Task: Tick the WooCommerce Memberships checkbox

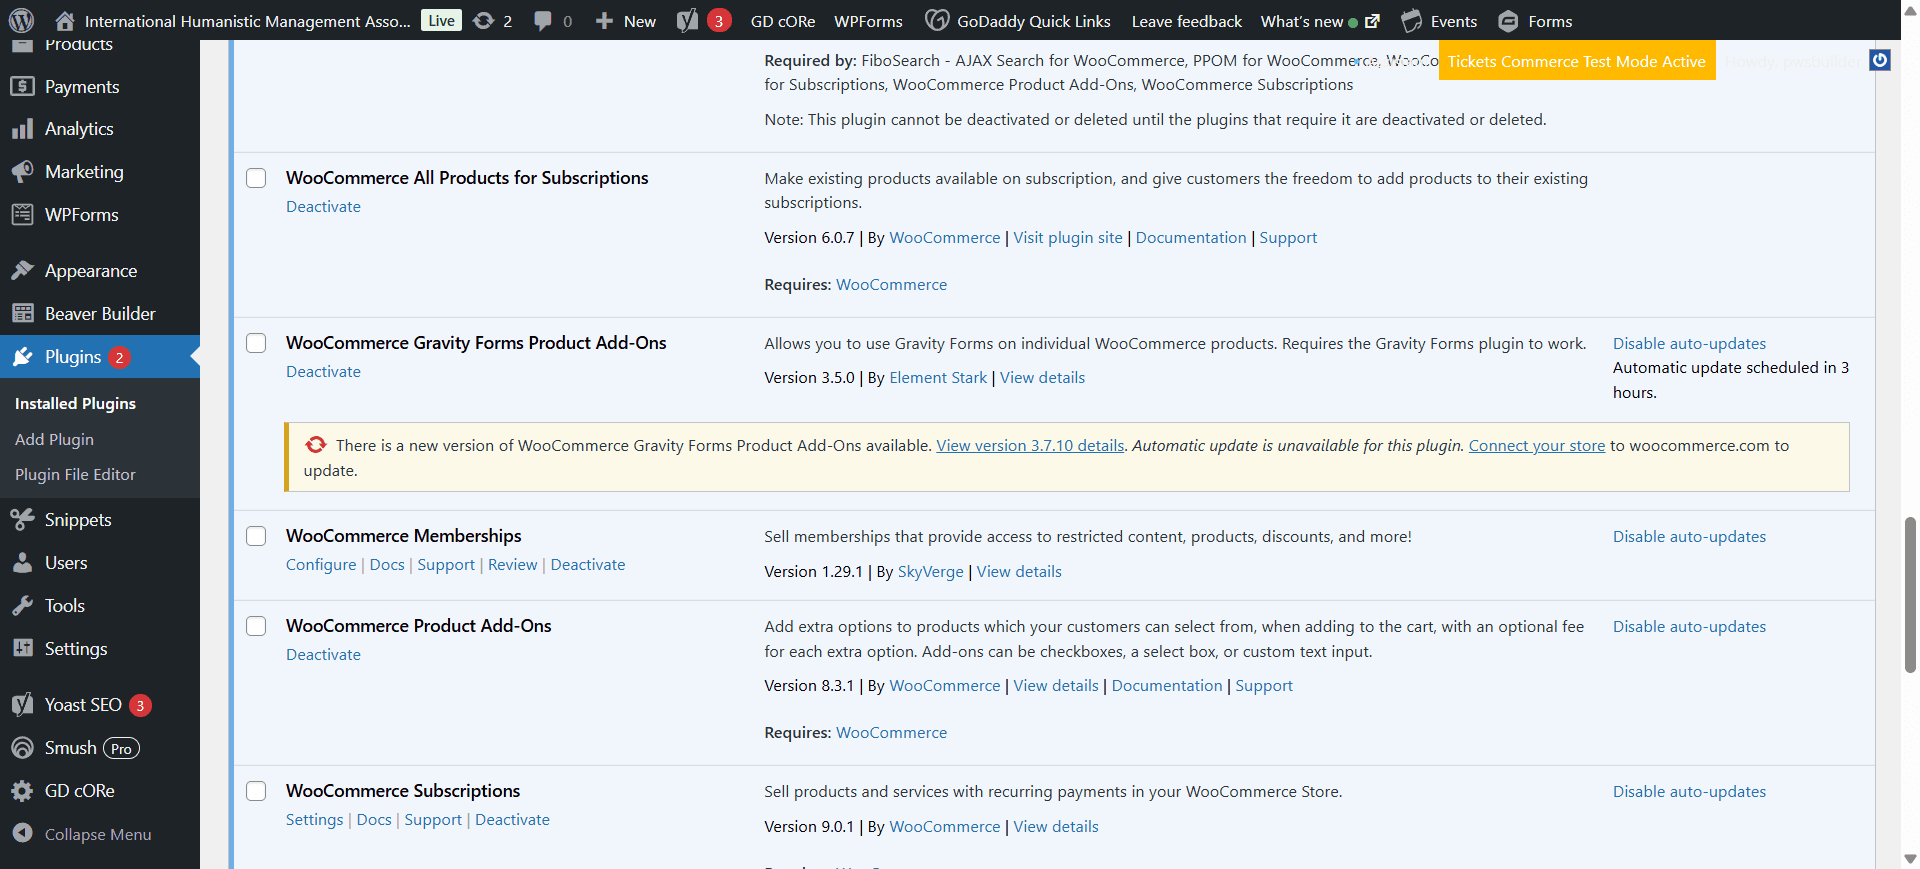Action: click(x=257, y=536)
